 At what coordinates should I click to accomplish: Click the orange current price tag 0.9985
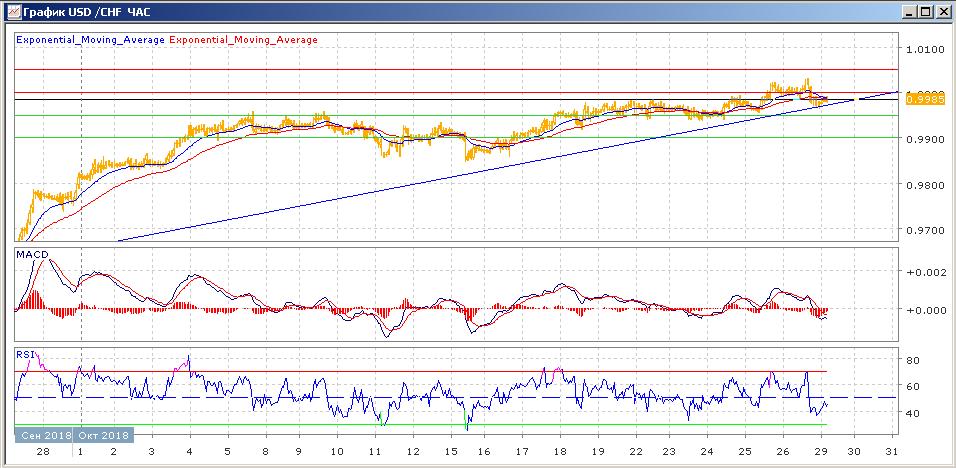click(x=925, y=99)
